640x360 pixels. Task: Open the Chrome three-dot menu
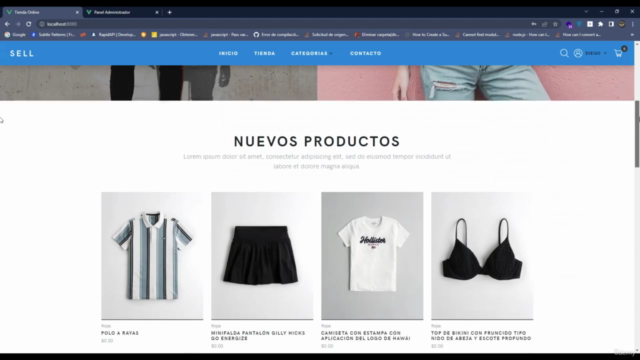(x=633, y=24)
